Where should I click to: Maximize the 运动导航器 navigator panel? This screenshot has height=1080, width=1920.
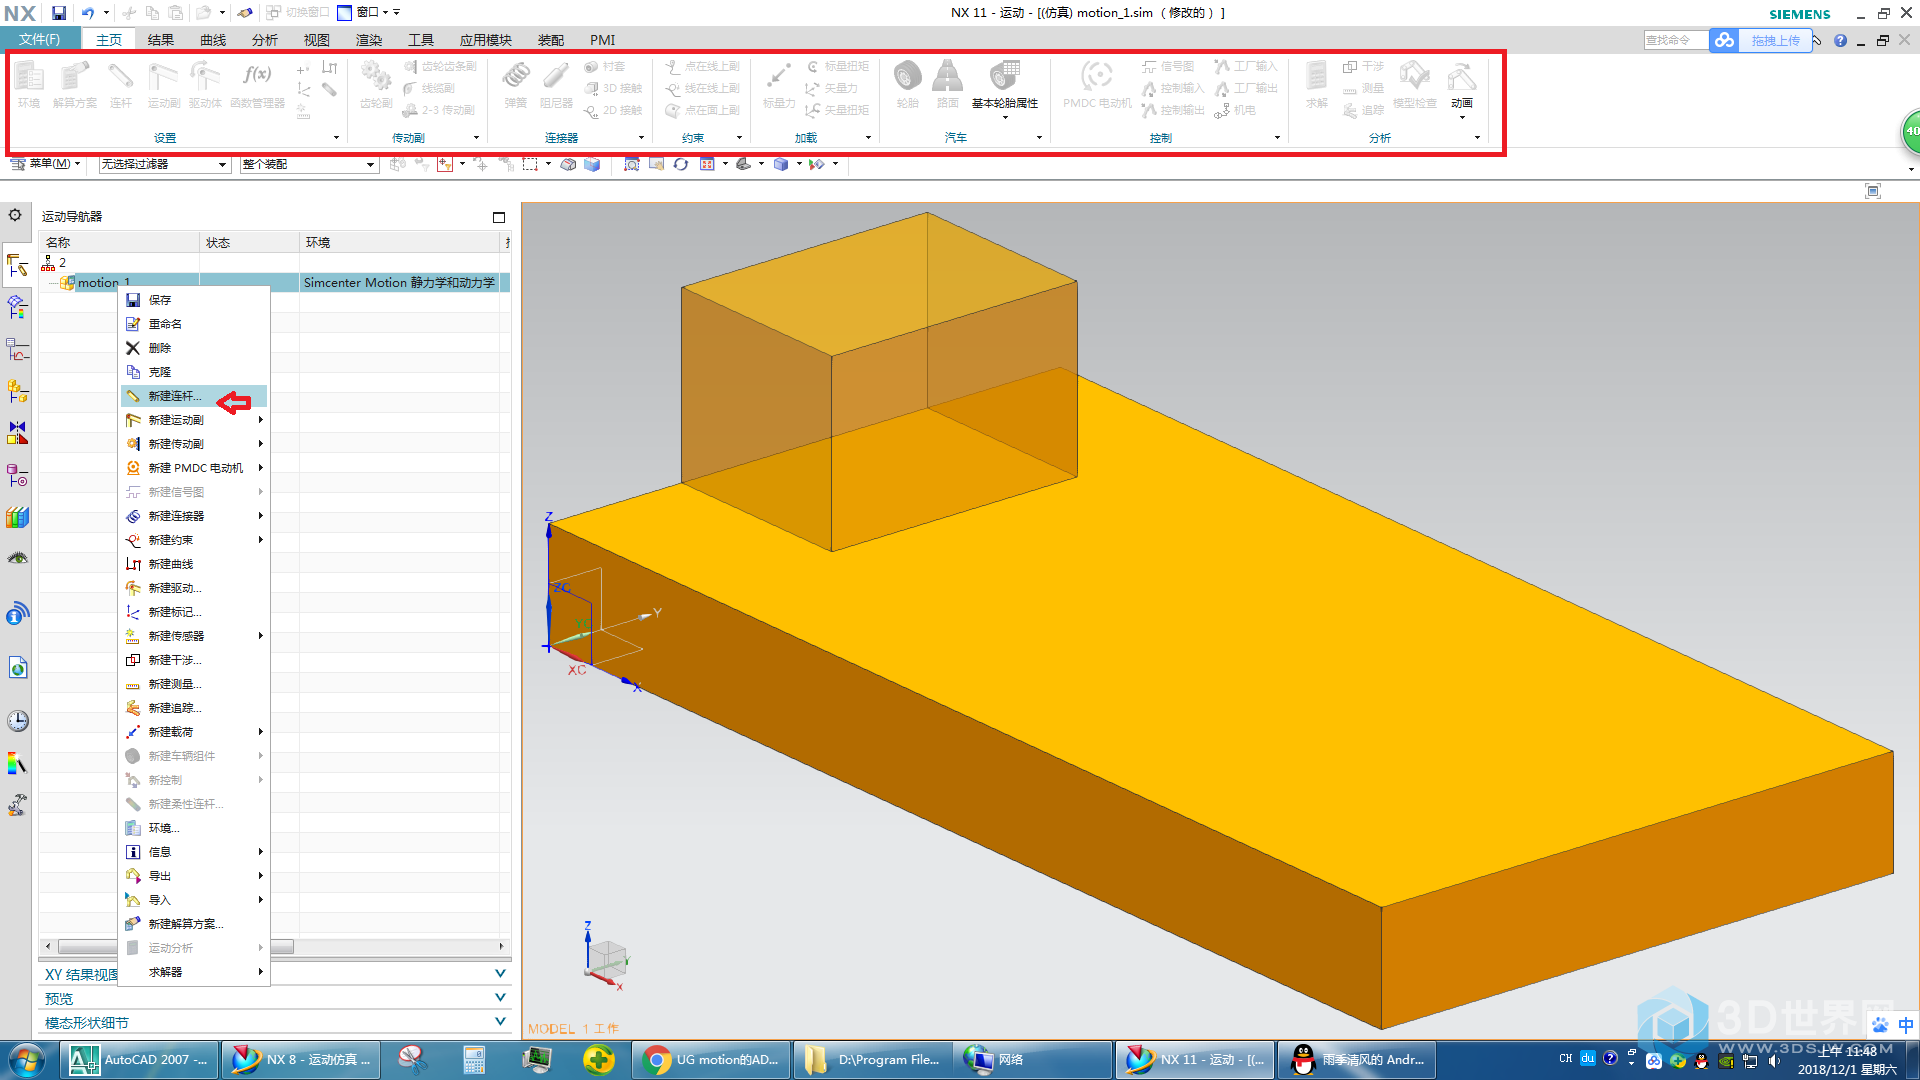(x=499, y=217)
